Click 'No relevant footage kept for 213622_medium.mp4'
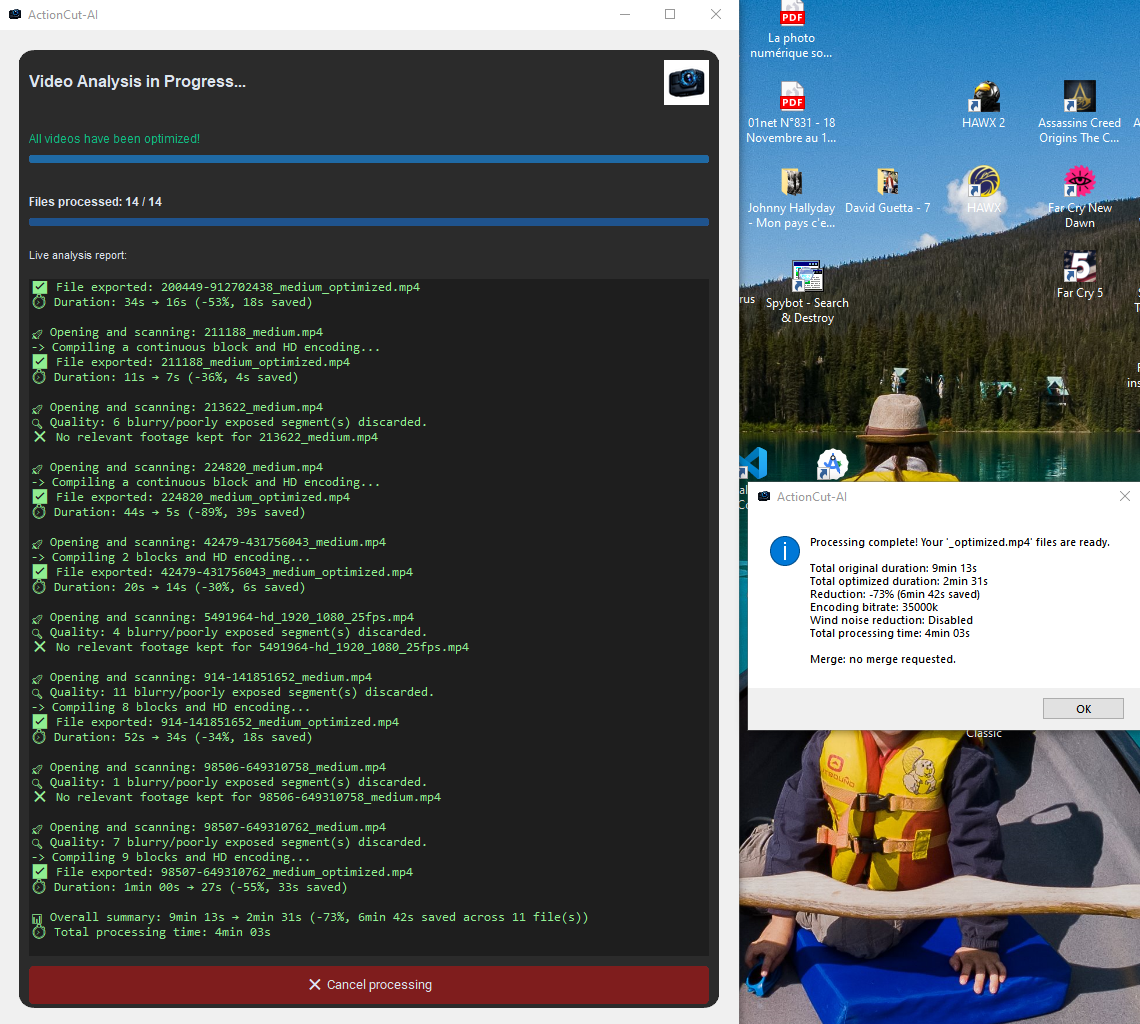The image size is (1140, 1024). coord(205,437)
